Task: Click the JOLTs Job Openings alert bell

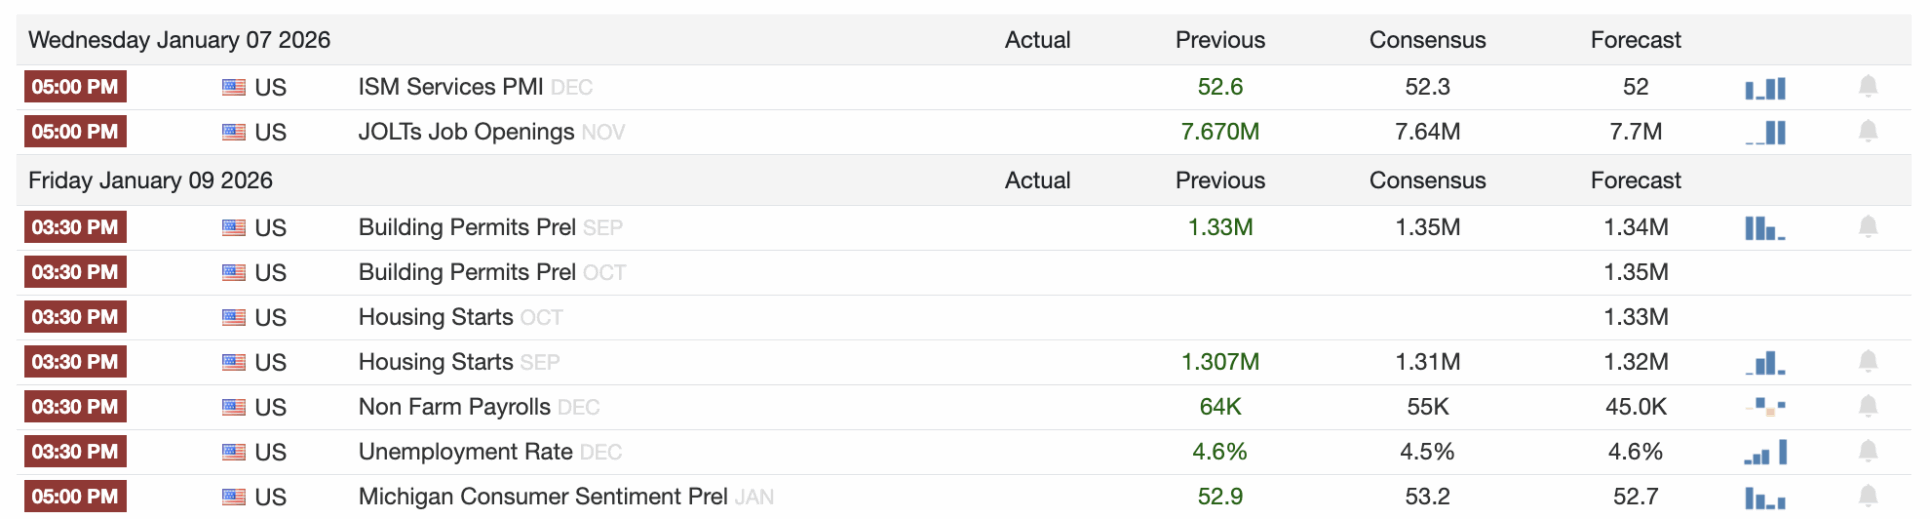Action: tap(1867, 132)
